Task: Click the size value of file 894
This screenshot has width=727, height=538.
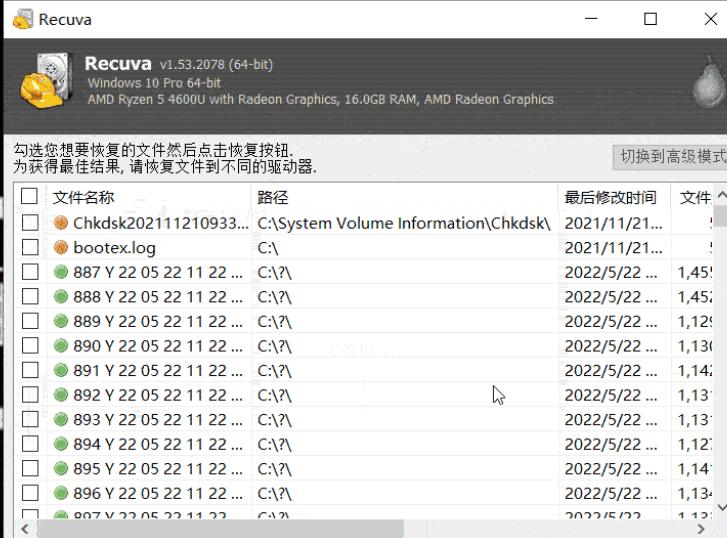Action: (695, 444)
